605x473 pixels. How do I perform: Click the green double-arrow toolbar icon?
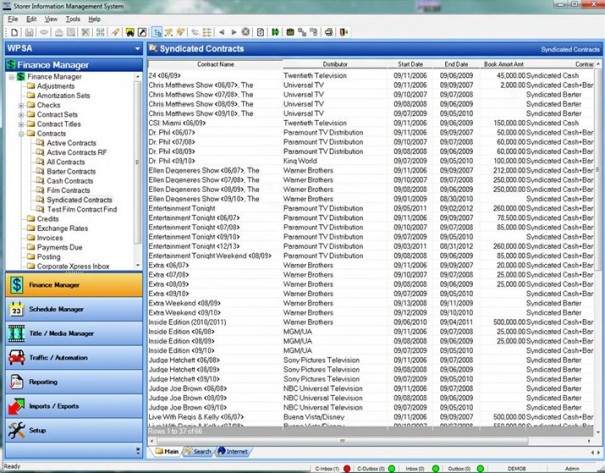[275, 32]
